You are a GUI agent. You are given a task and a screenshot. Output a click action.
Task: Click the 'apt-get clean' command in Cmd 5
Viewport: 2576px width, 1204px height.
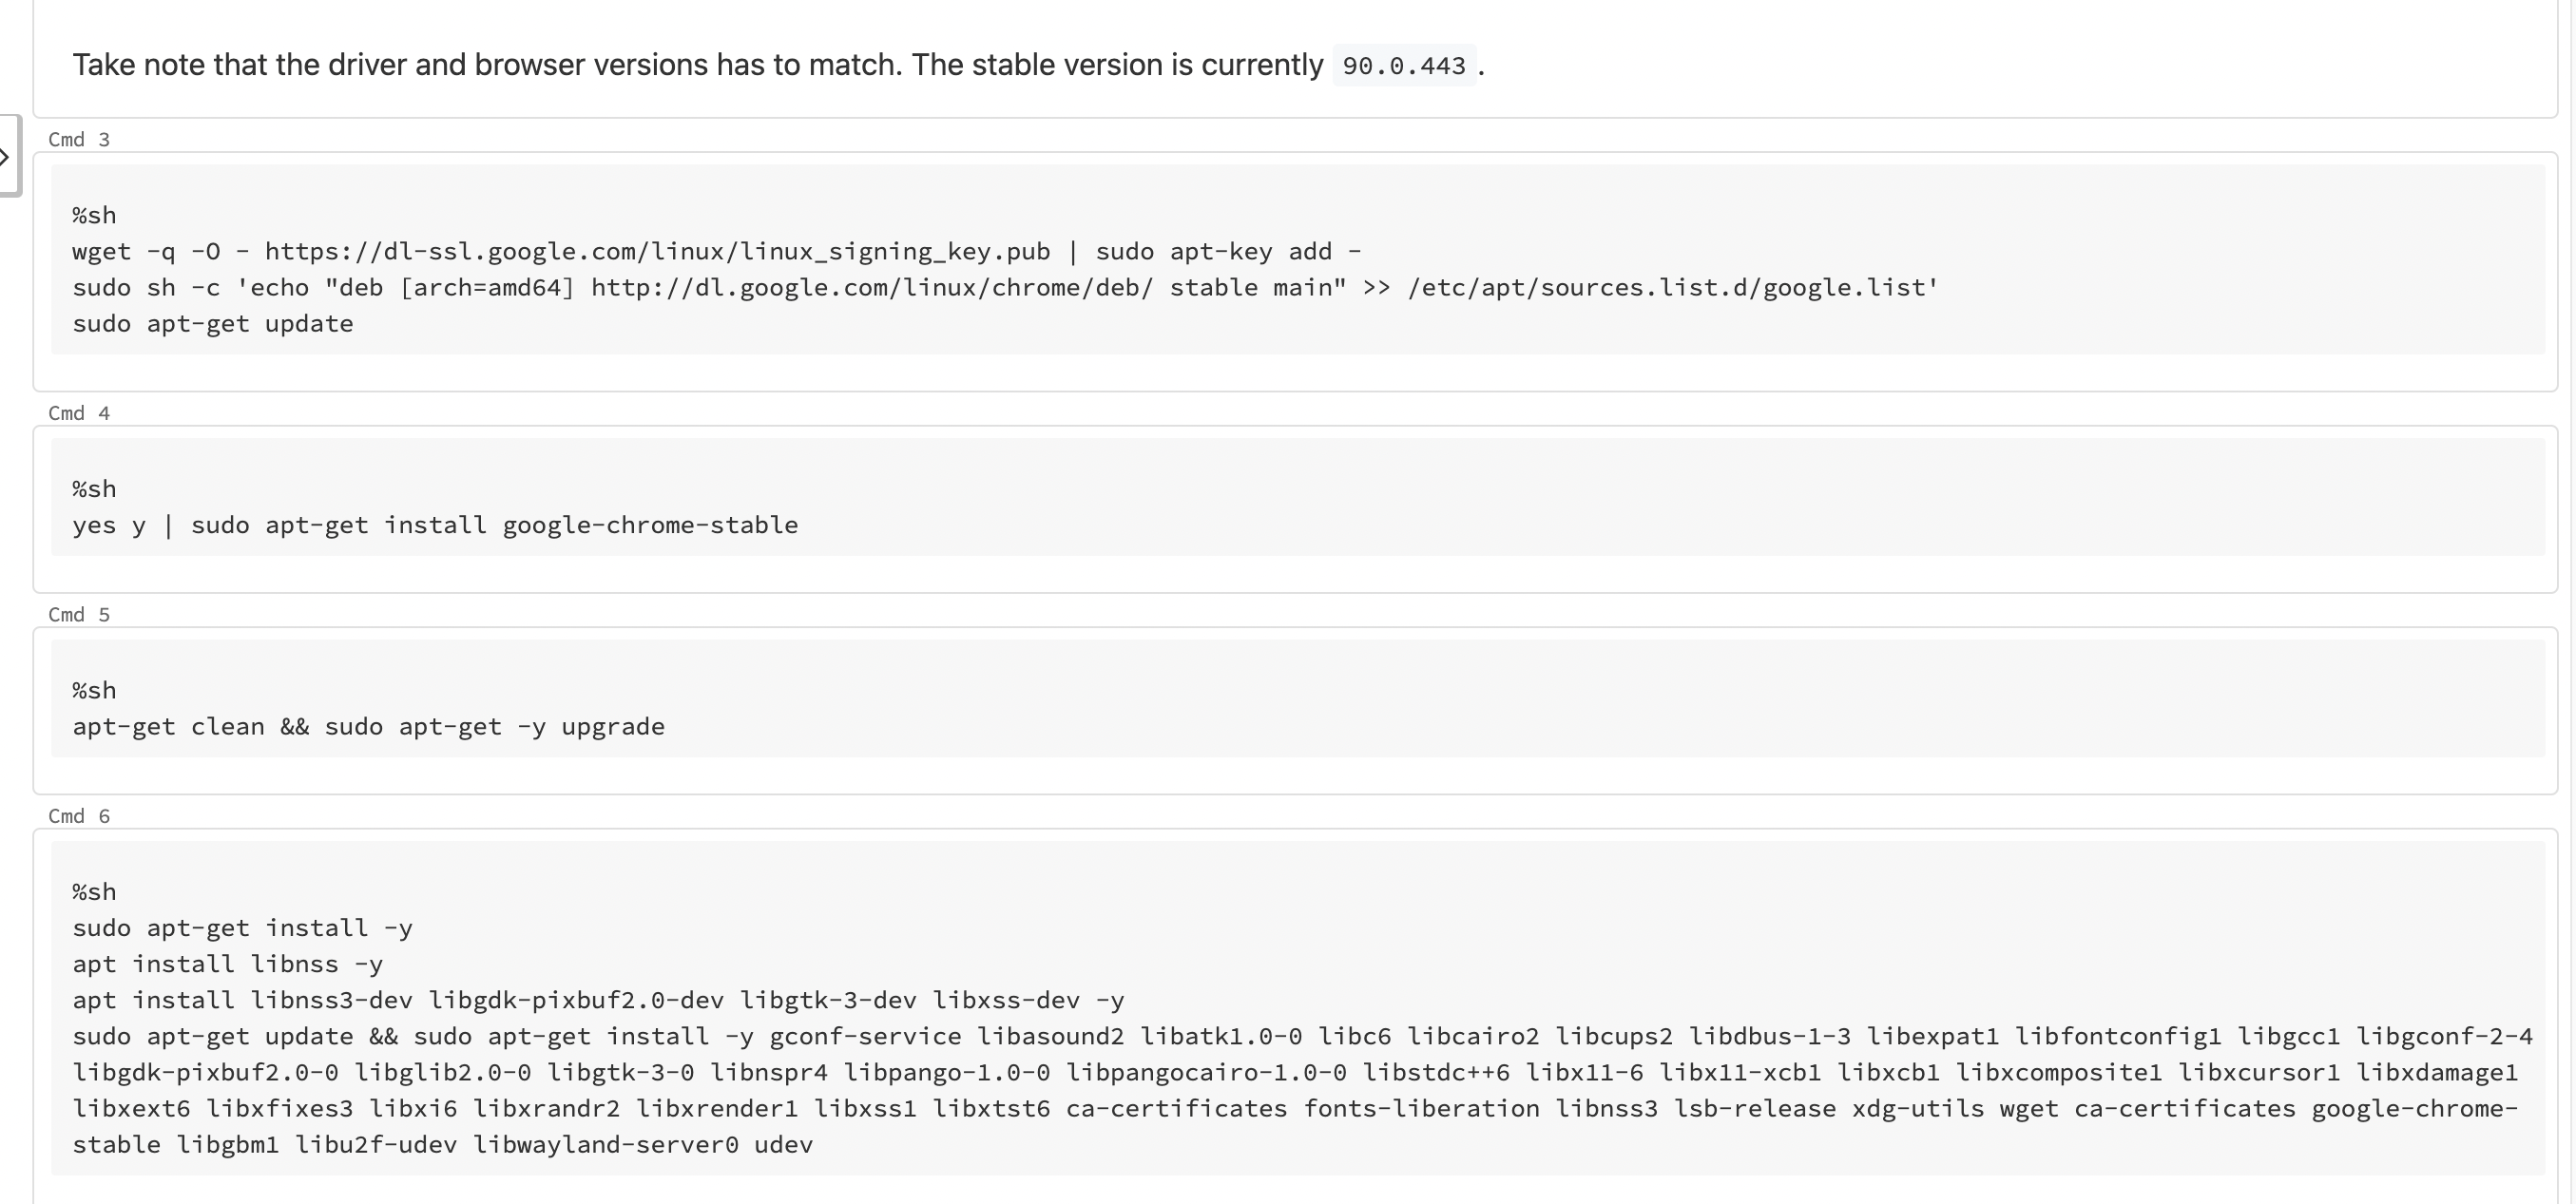tap(168, 727)
